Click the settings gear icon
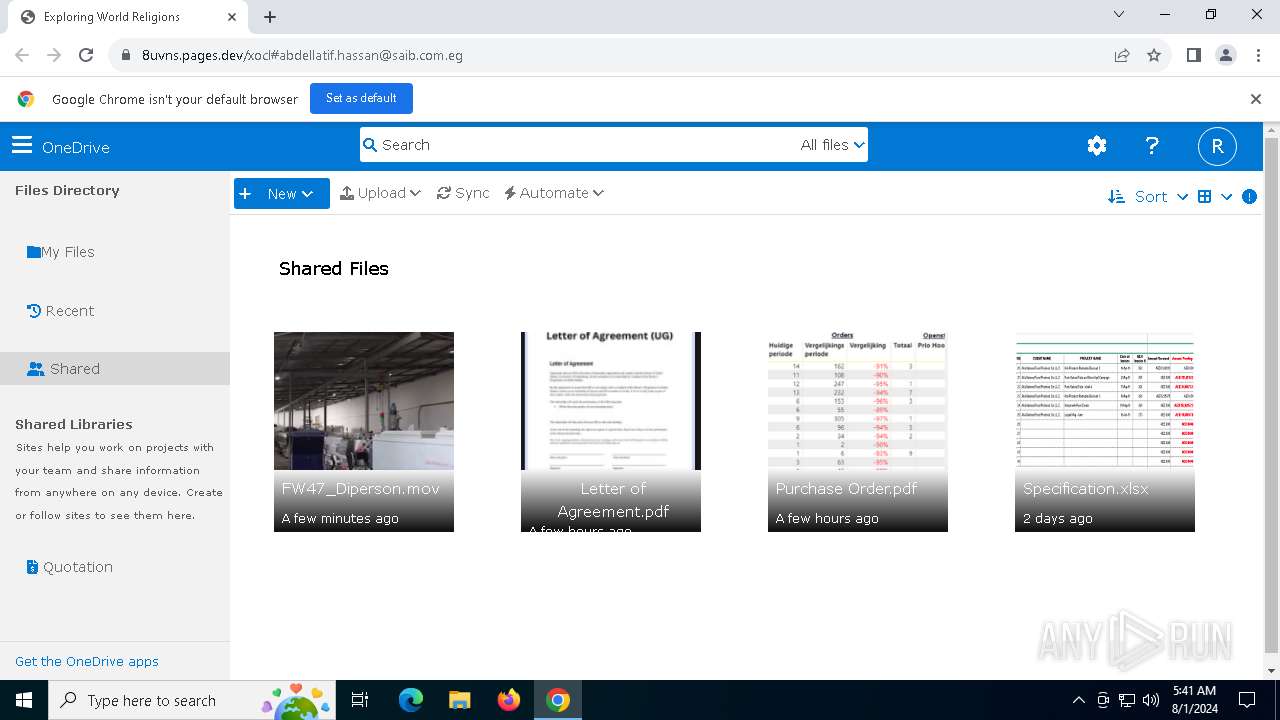Image resolution: width=1280 pixels, height=720 pixels. click(1097, 146)
